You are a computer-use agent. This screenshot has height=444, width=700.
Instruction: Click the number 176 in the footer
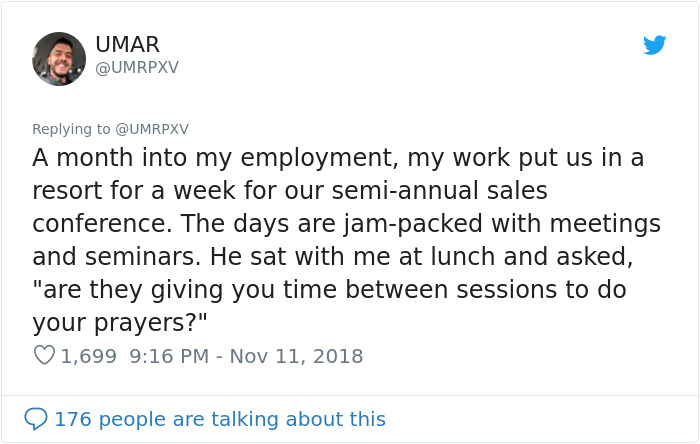click(72, 418)
